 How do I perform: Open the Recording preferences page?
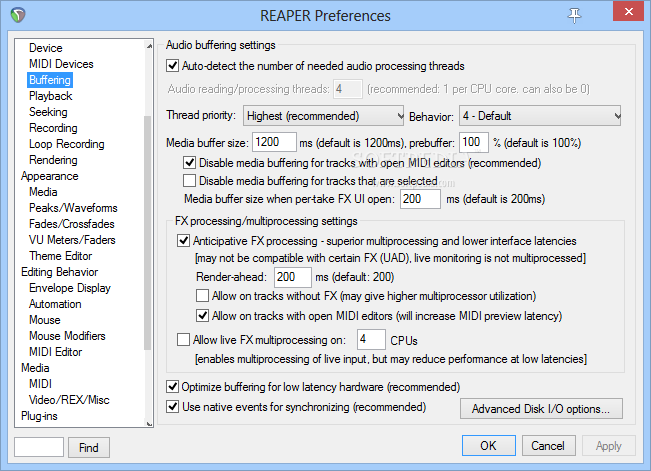(53, 128)
